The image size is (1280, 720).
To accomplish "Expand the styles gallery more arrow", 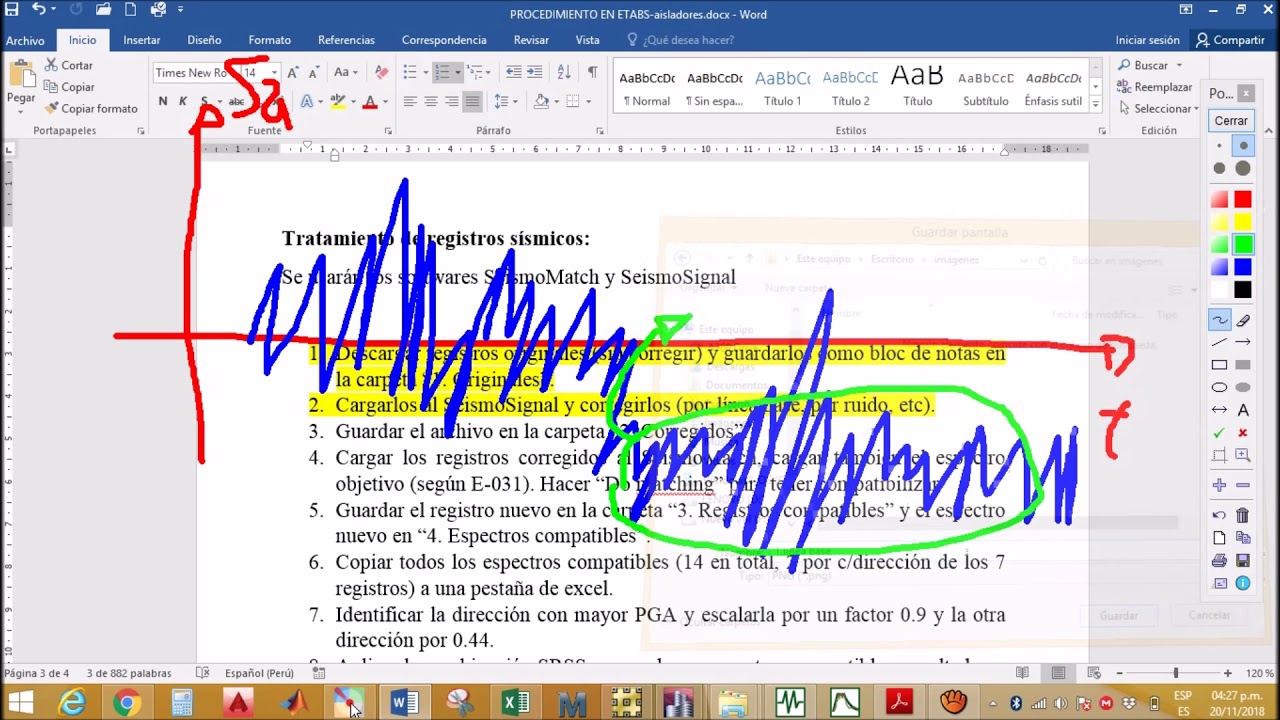I will [1095, 104].
